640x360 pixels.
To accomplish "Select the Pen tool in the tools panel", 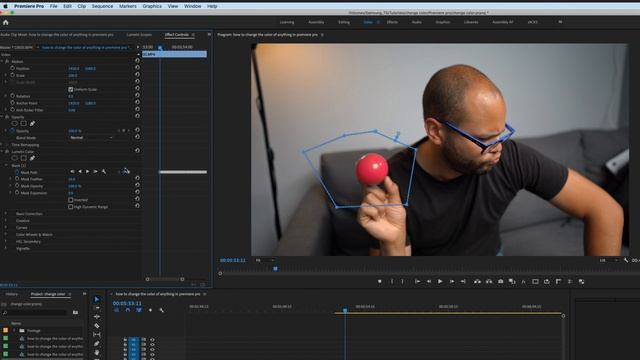I will [x=97, y=344].
